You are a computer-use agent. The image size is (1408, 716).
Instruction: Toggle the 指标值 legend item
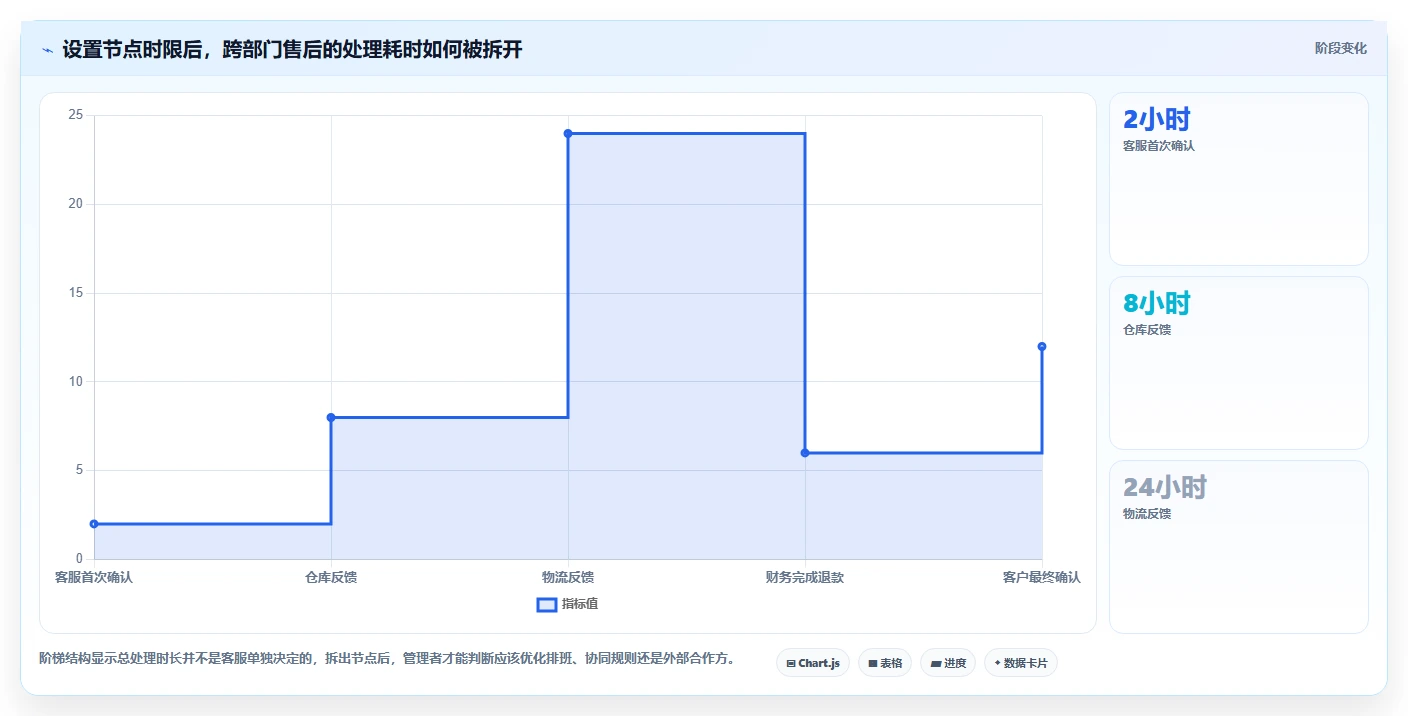[x=568, y=604]
